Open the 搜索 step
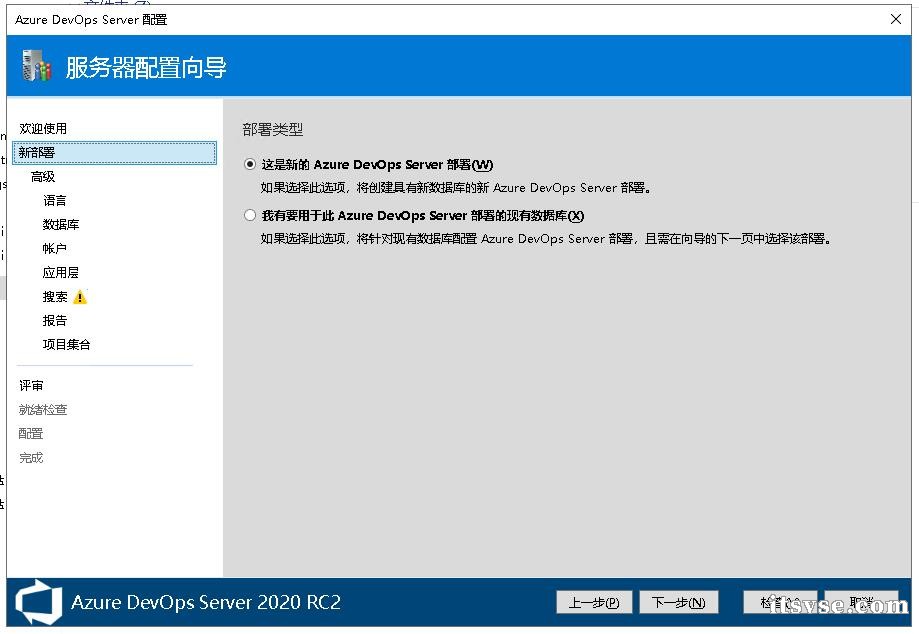The image size is (919, 634). point(55,296)
